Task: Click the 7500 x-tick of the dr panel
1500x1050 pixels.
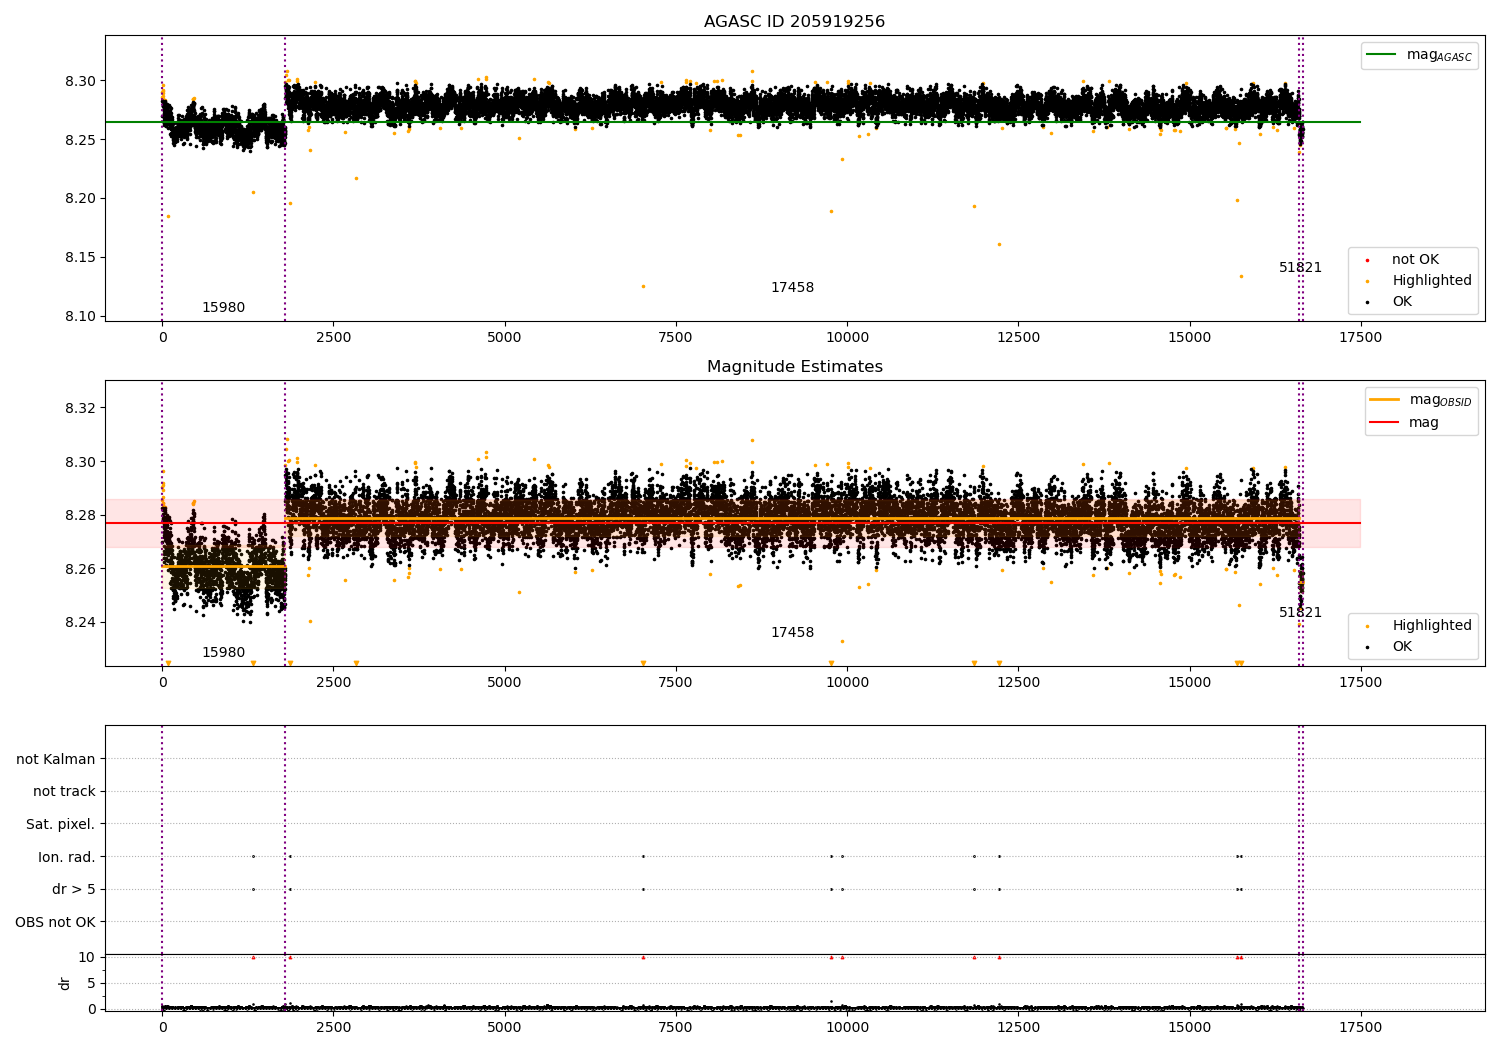Action: click(x=676, y=1027)
